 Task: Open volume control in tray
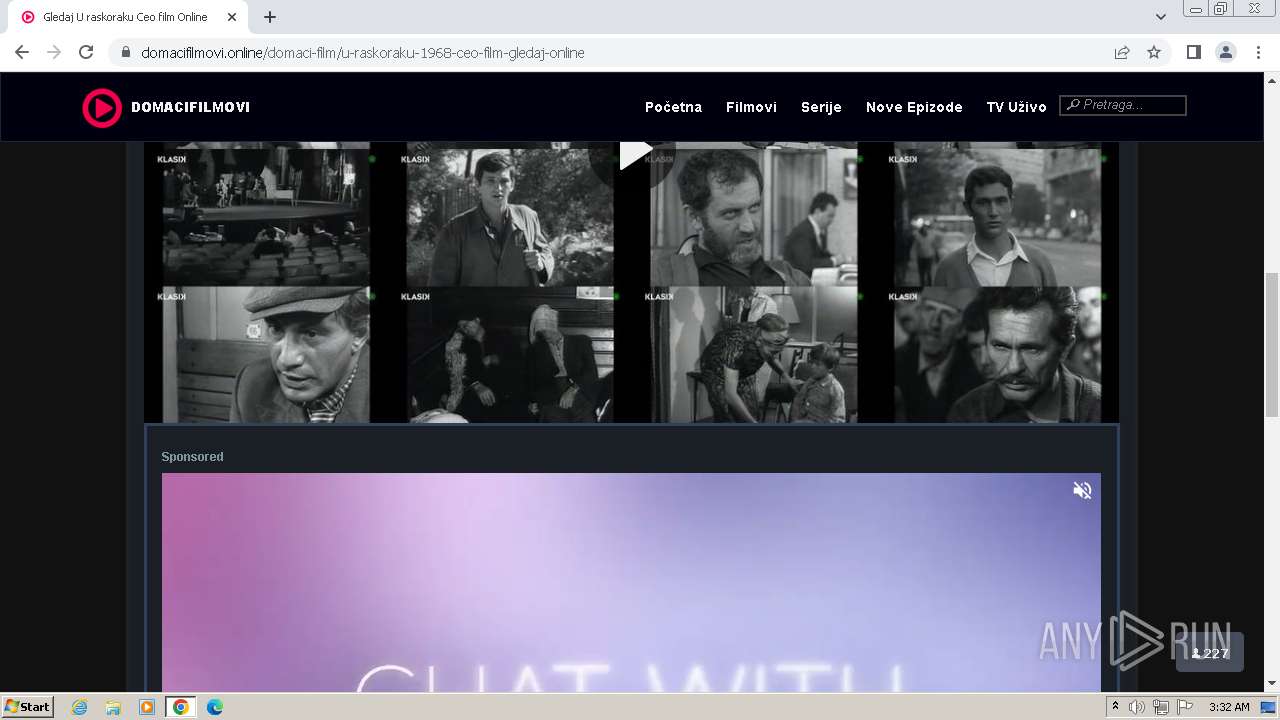(1137, 707)
